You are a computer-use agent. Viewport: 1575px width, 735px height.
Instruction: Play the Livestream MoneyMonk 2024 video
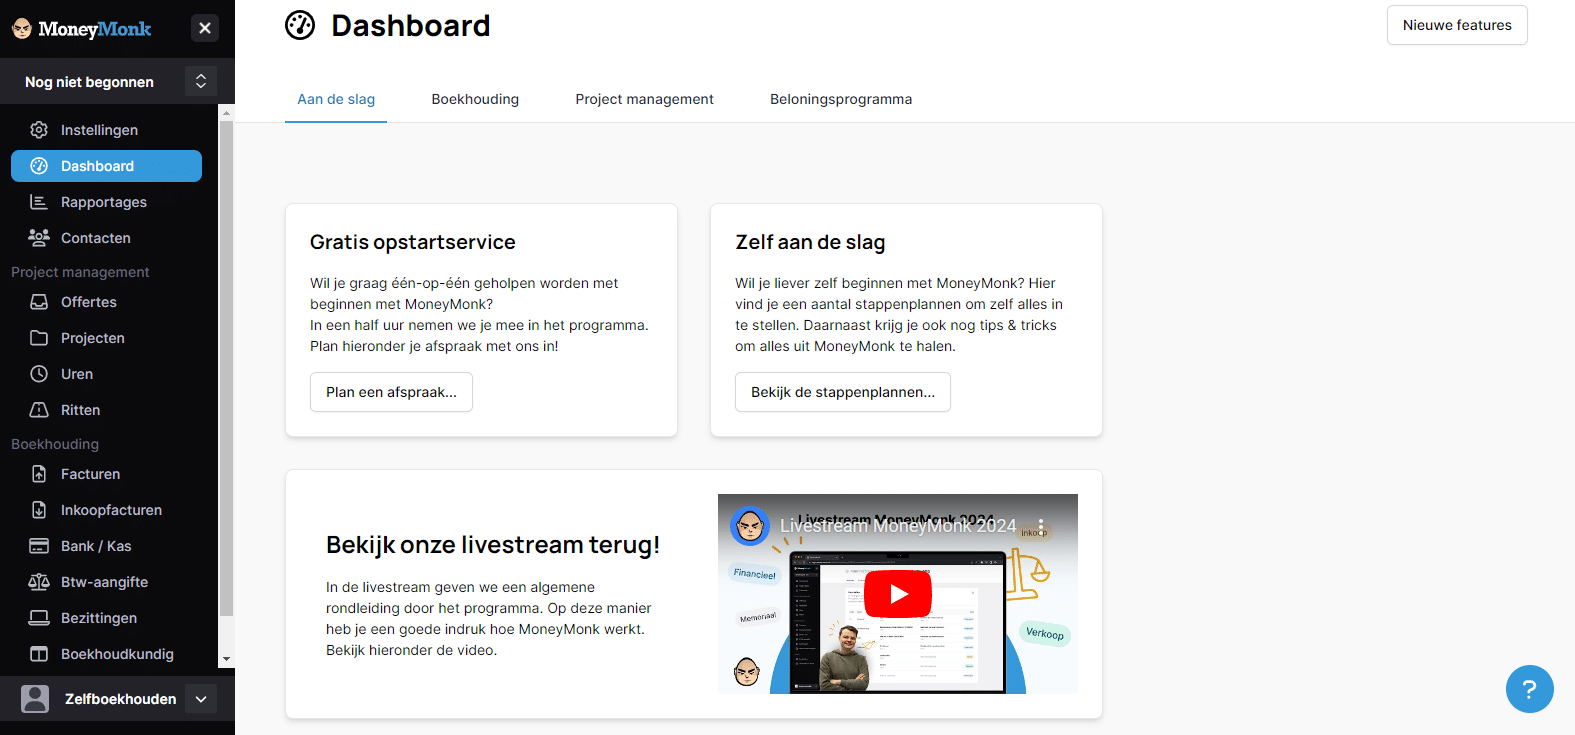point(898,594)
